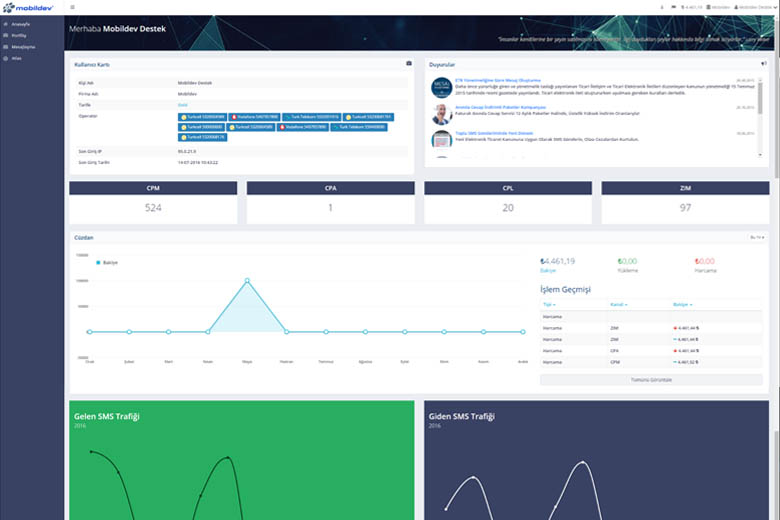Click the Anasayfa icon in sidebar

[6, 21]
